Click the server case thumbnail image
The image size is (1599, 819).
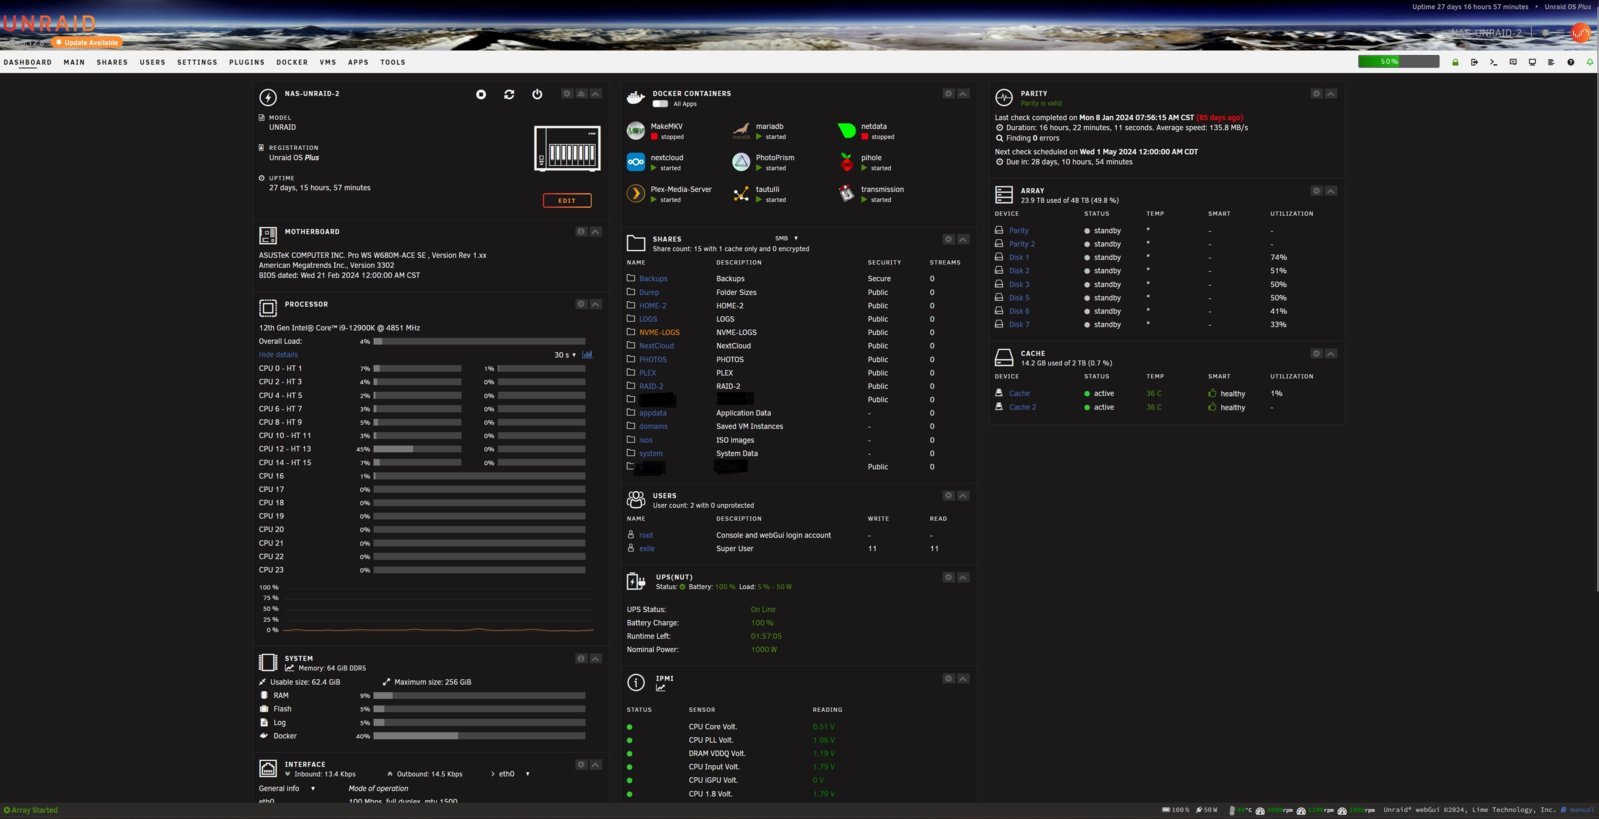coord(567,148)
